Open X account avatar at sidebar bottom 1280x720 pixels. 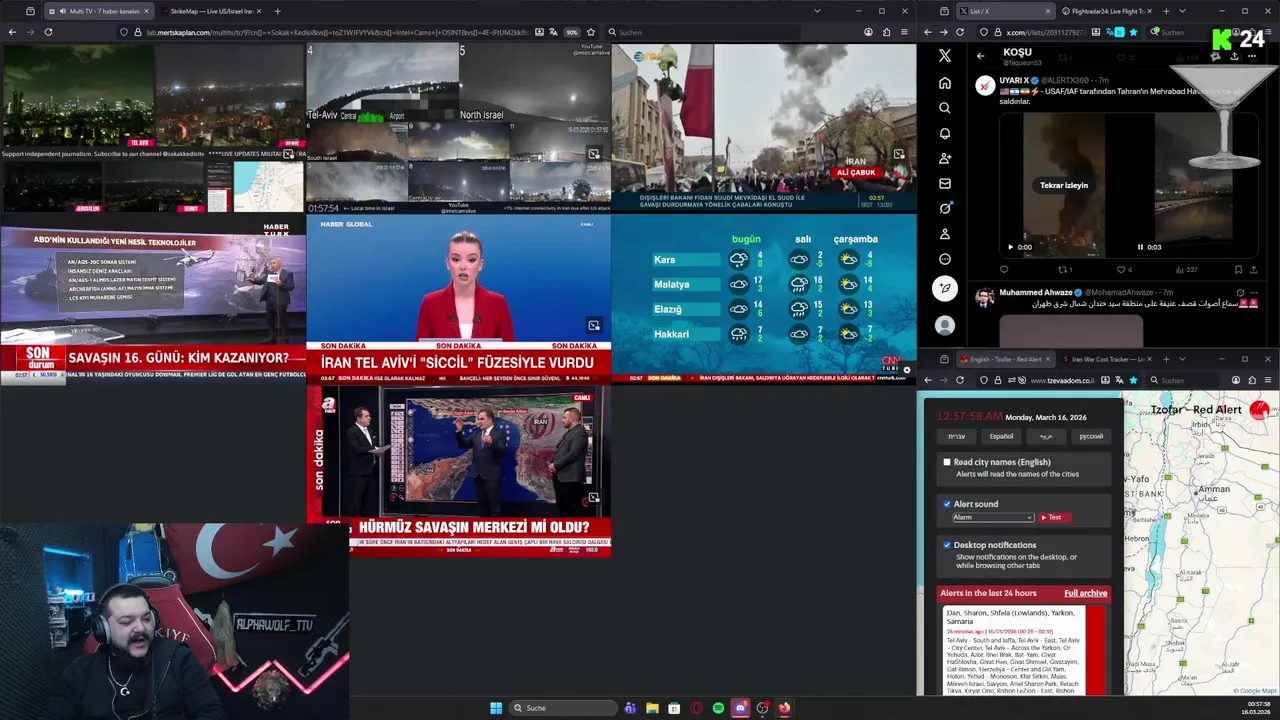[945, 325]
